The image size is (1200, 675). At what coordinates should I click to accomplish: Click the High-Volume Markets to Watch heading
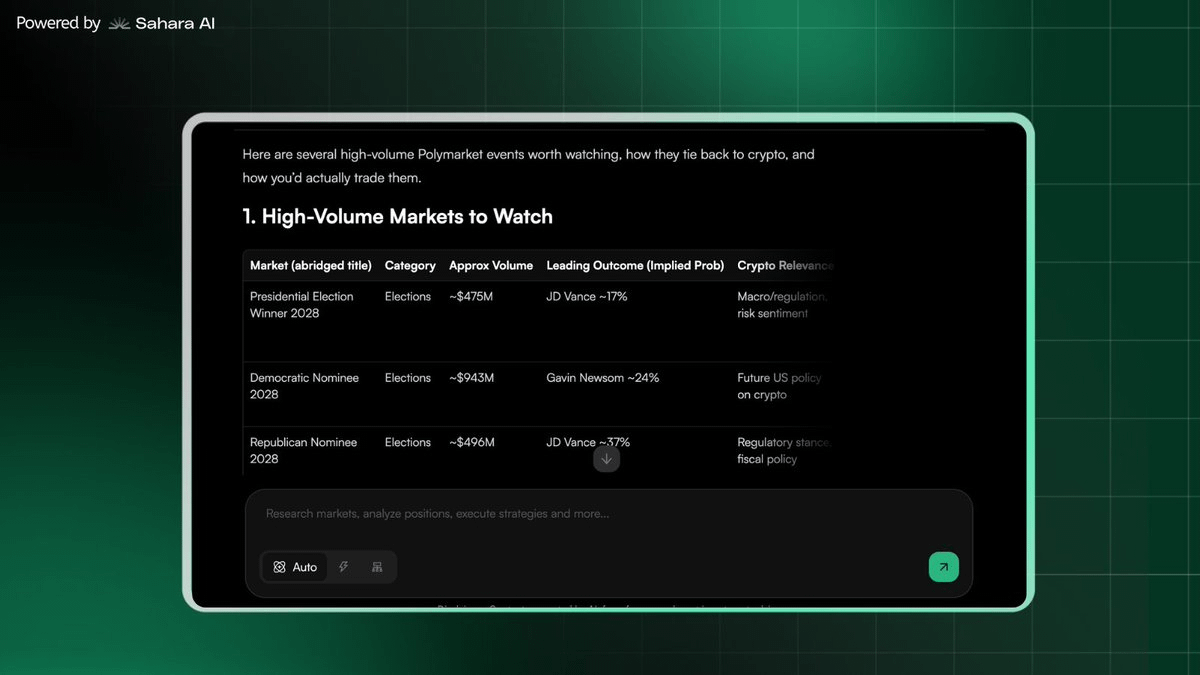point(397,216)
